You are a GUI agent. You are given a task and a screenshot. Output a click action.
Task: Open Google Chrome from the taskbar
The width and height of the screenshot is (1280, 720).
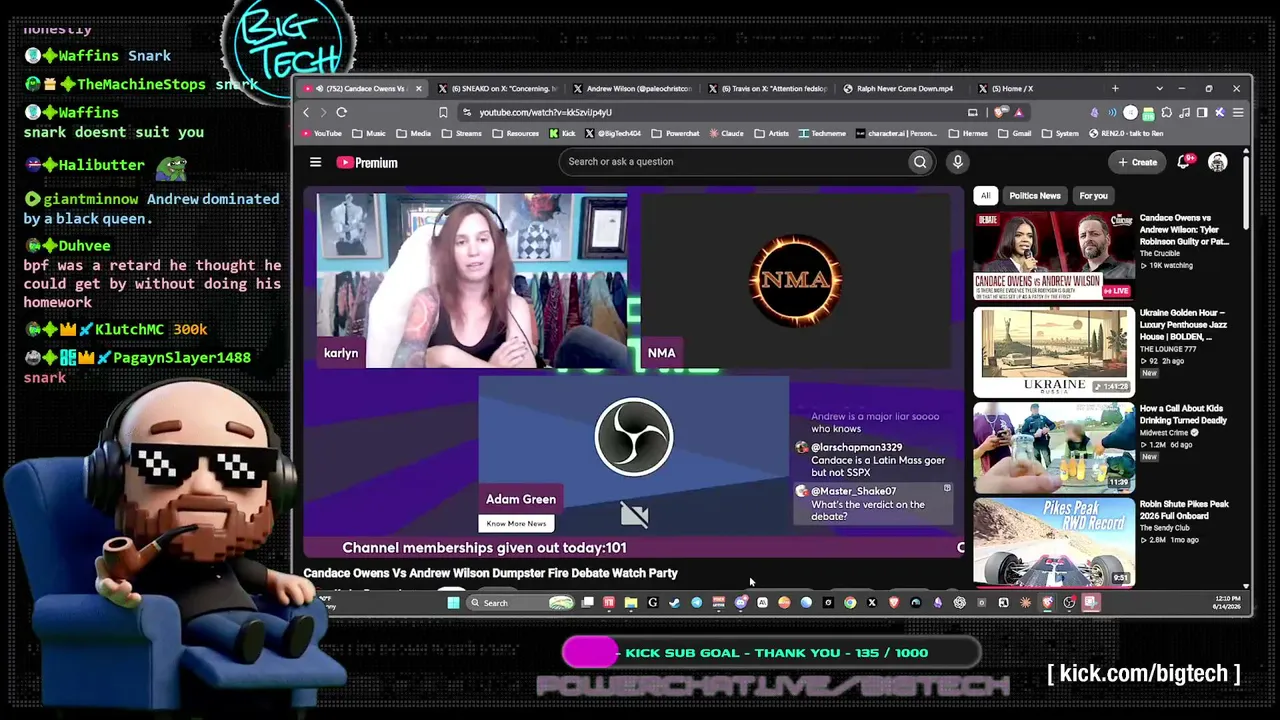(850, 603)
